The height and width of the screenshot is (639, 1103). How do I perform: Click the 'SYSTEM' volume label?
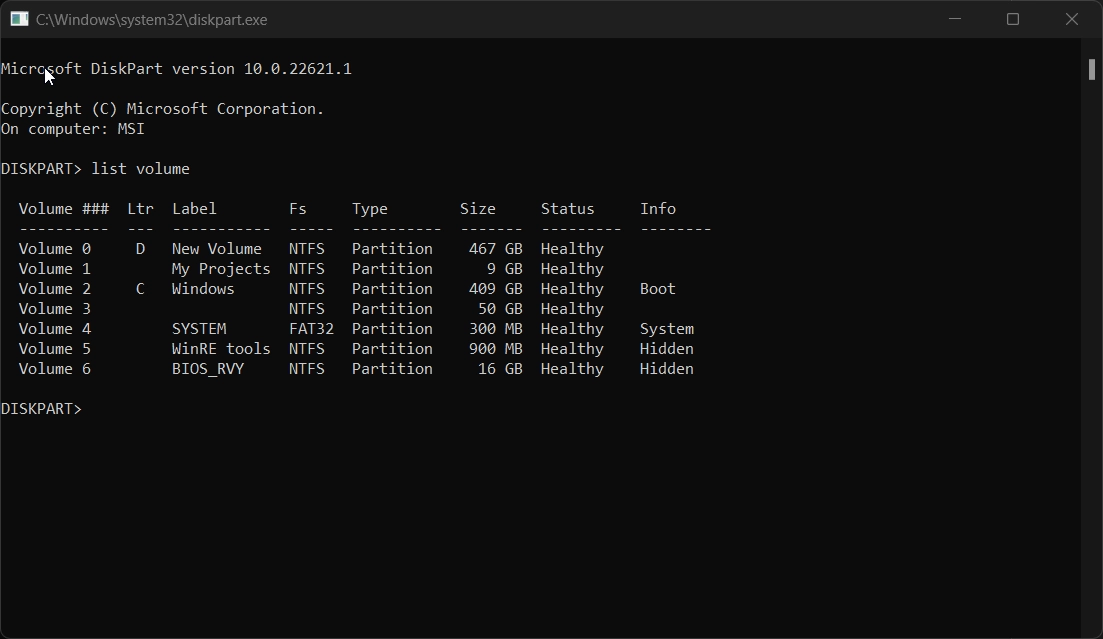199,329
